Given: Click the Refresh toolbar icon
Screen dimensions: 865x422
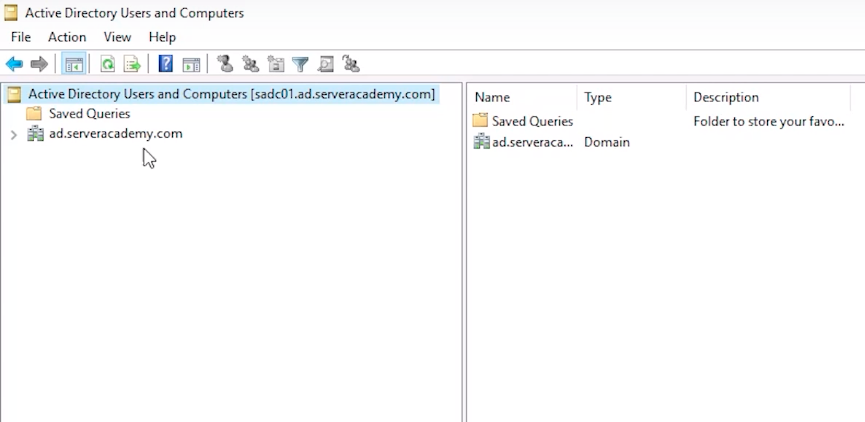Looking at the screenshot, I should (107, 64).
